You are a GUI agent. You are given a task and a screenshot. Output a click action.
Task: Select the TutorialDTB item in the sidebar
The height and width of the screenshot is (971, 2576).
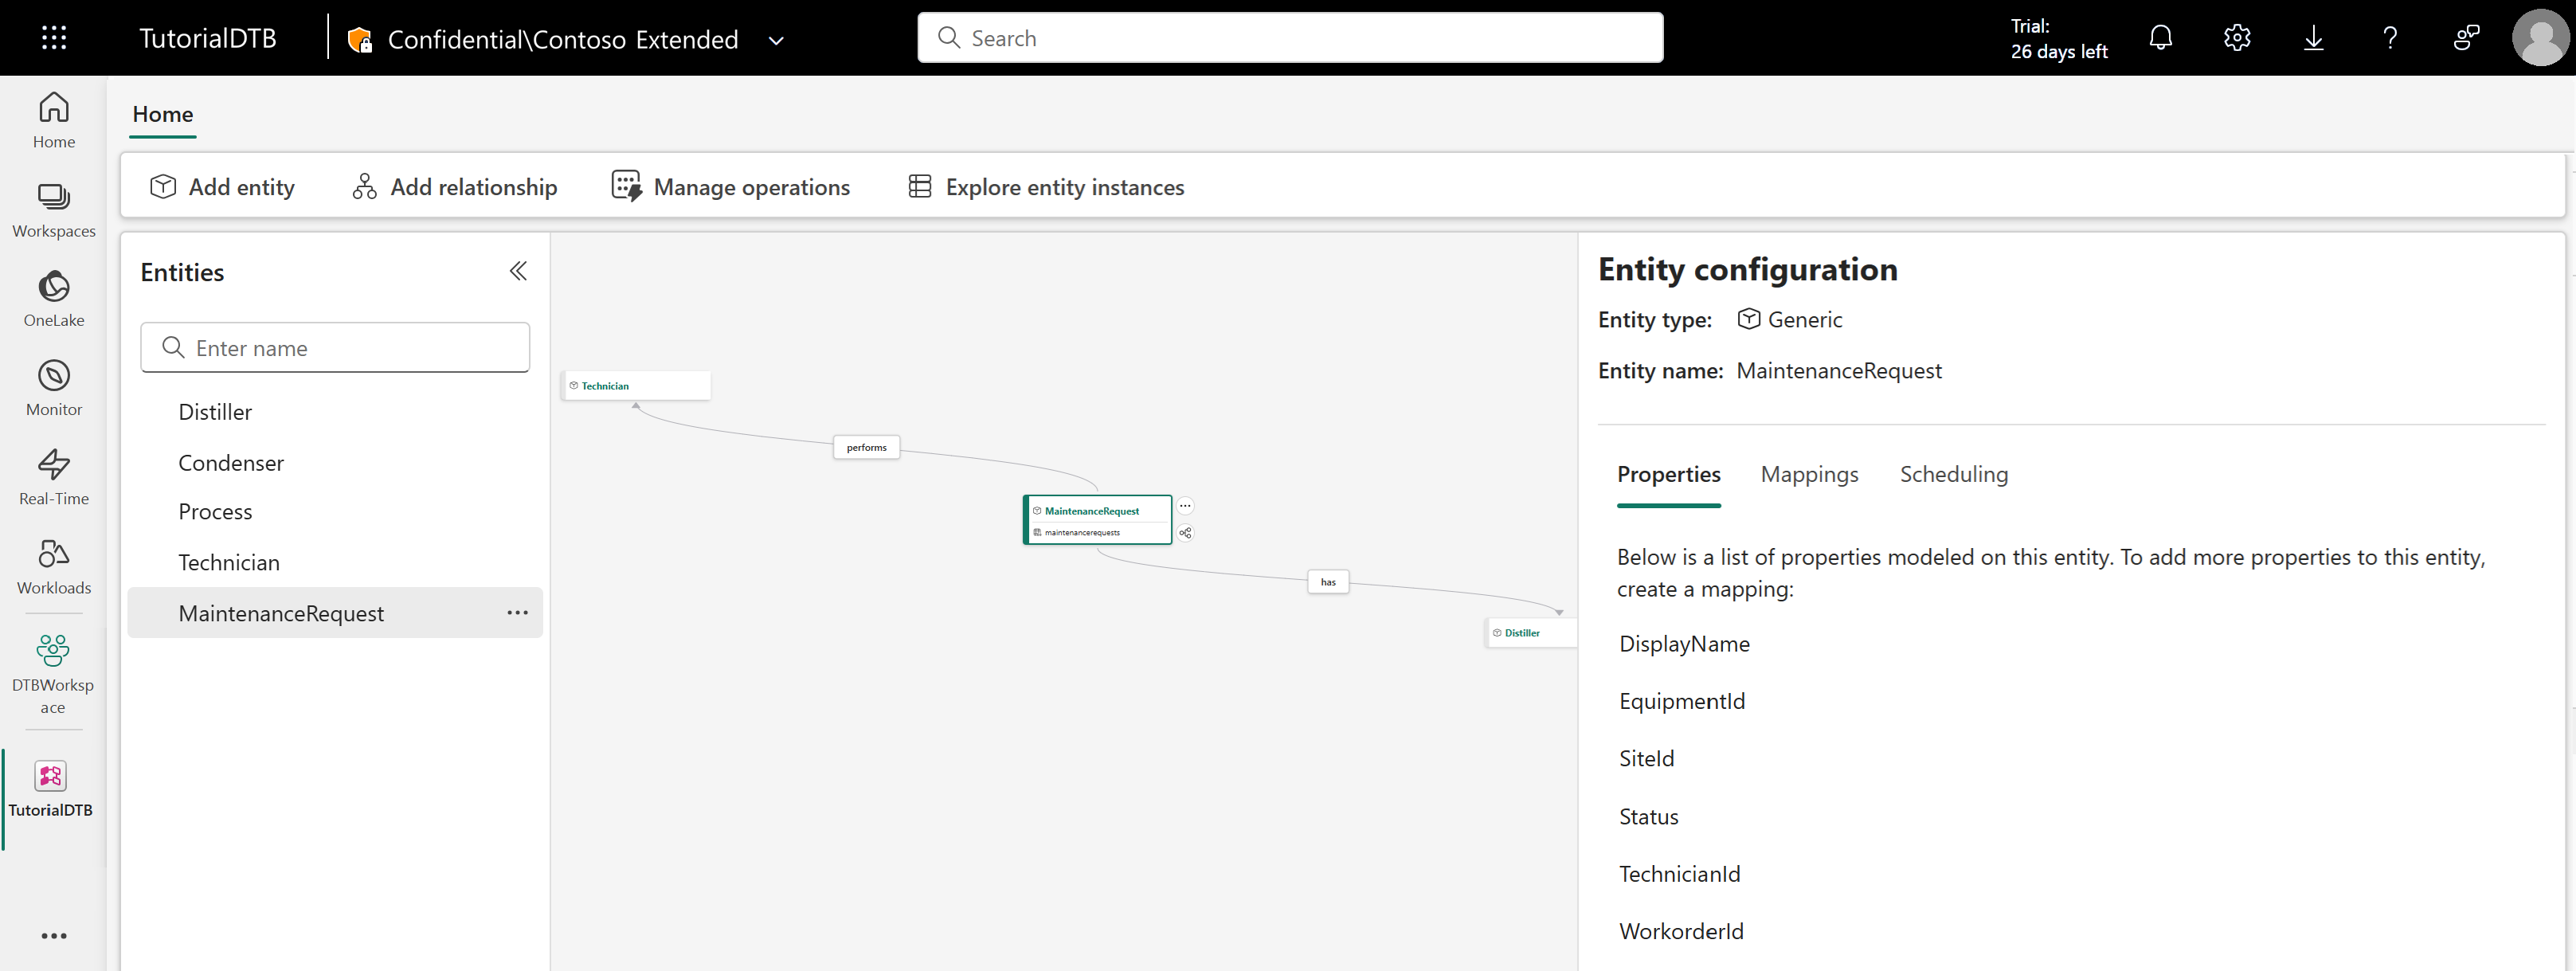51,790
